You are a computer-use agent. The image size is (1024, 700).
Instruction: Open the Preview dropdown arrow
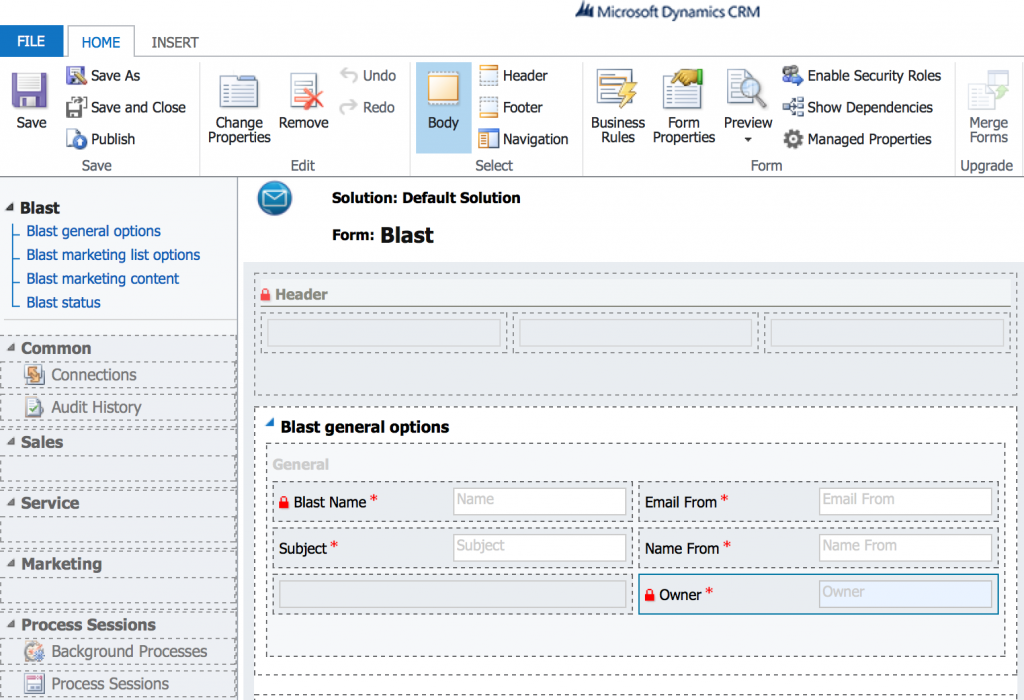click(748, 140)
